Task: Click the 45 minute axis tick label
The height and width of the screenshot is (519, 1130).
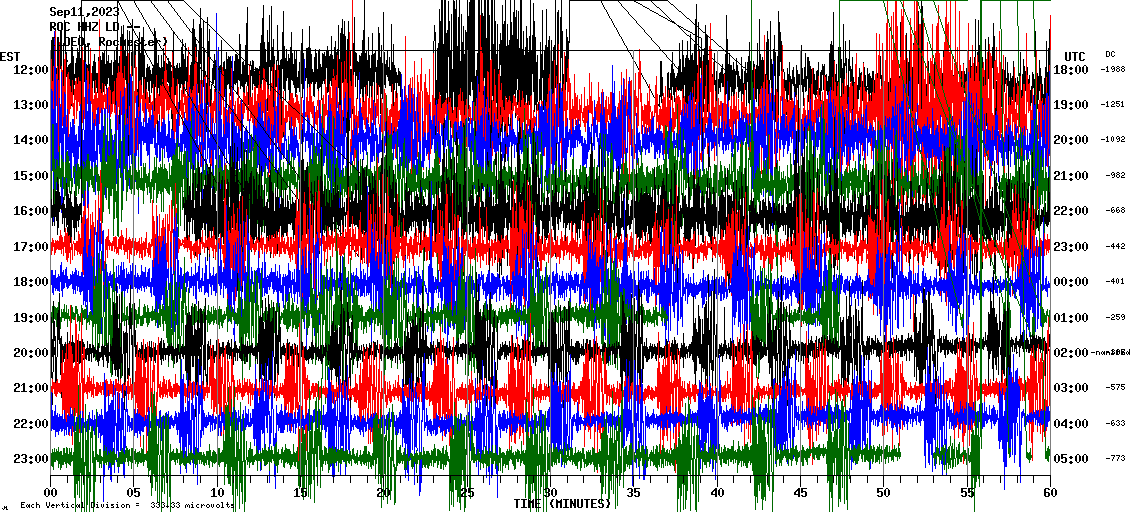Action: click(x=800, y=492)
